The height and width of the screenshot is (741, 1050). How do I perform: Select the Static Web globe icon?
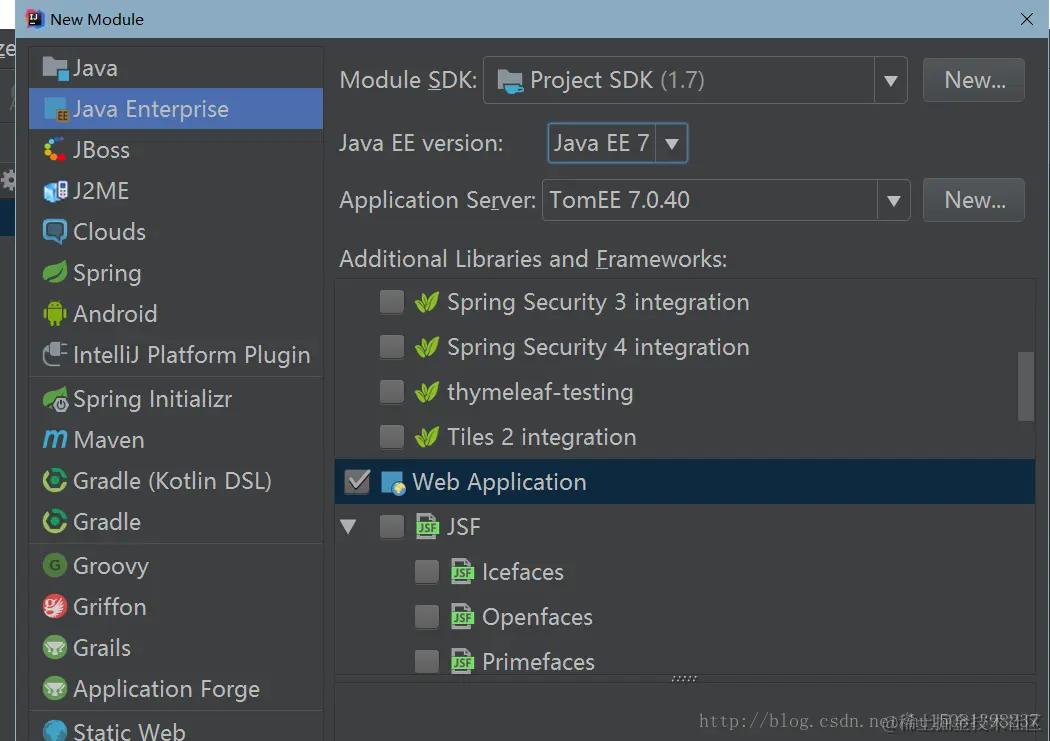pyautogui.click(x=55, y=730)
